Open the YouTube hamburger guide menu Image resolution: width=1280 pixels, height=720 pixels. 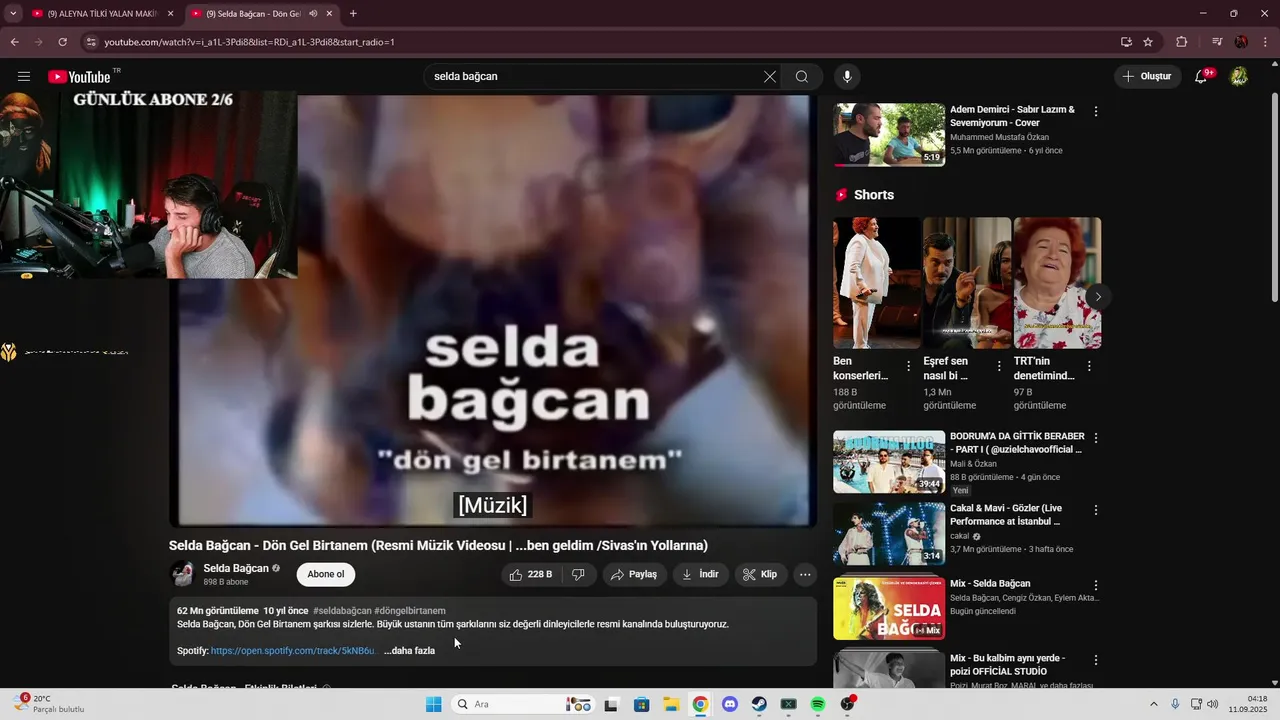click(24, 77)
